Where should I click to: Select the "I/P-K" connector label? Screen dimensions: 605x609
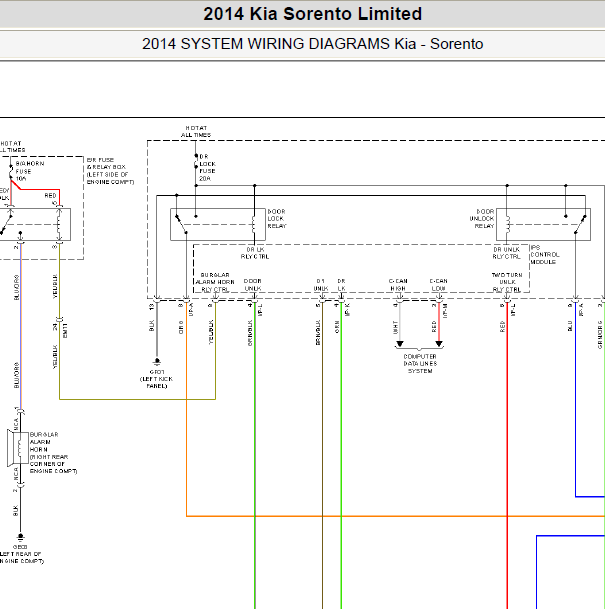click(x=348, y=310)
